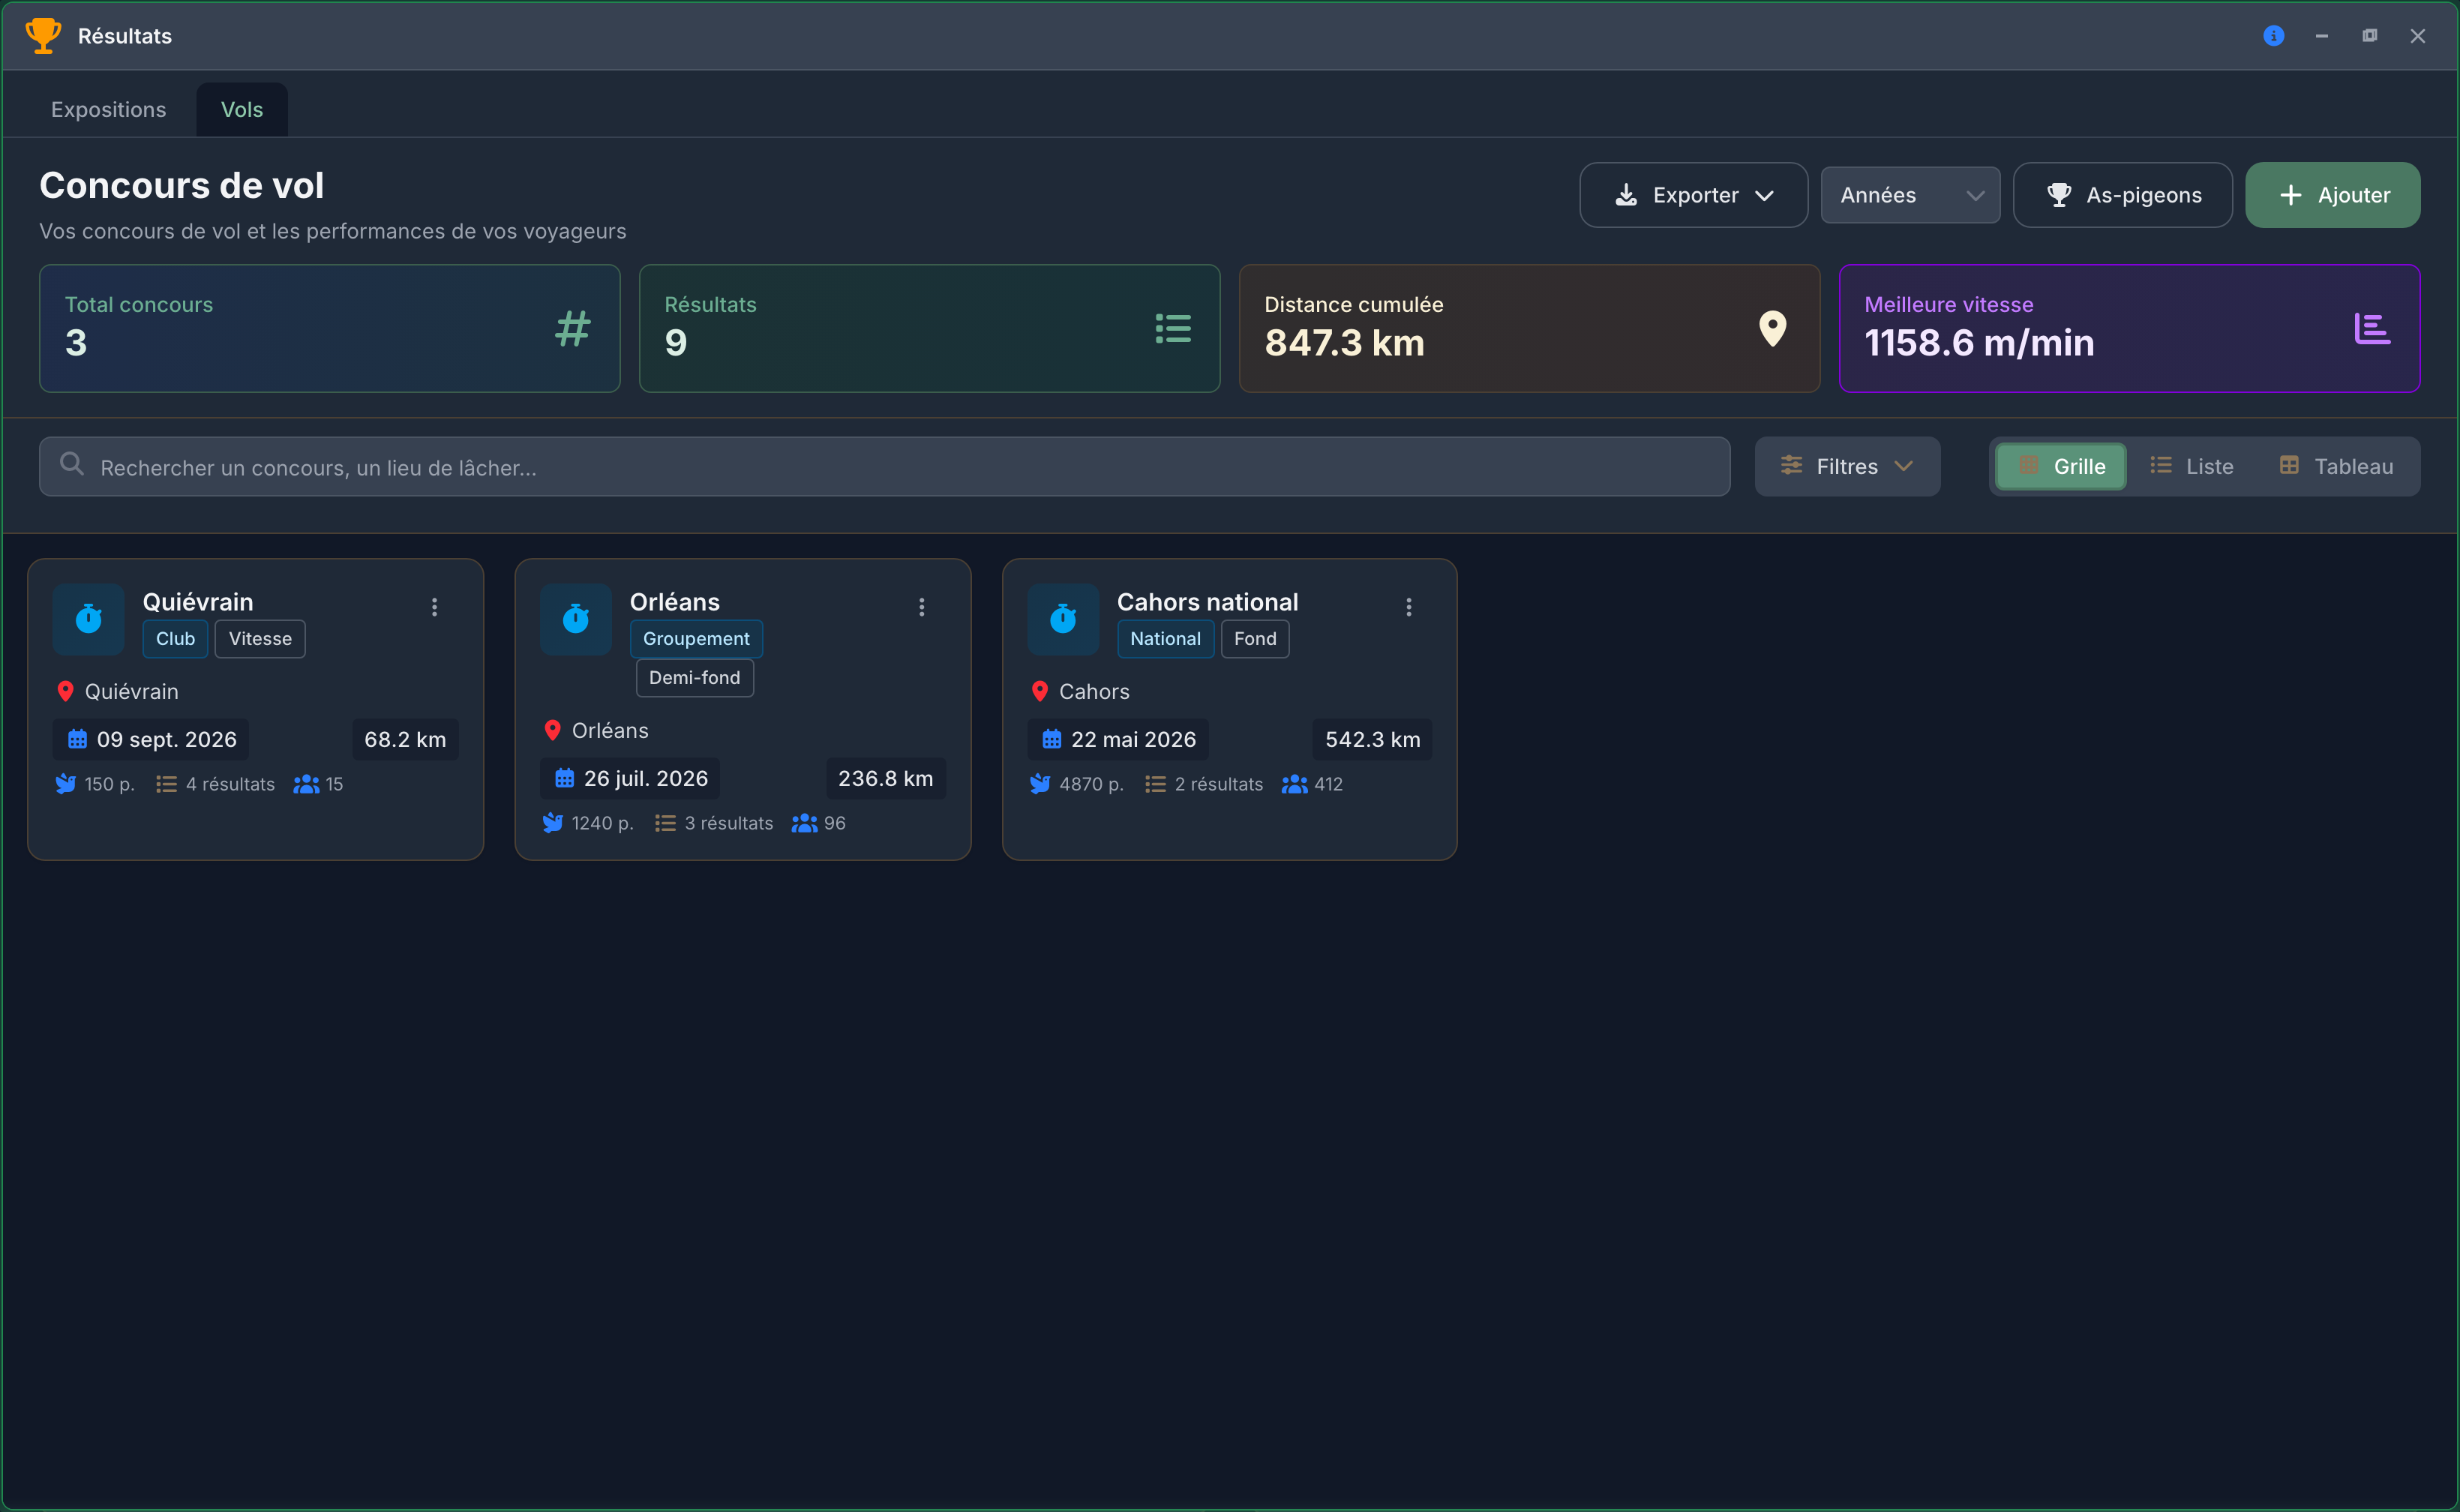Switch to the Expositions tab
The height and width of the screenshot is (1512, 2460).
pyautogui.click(x=109, y=110)
